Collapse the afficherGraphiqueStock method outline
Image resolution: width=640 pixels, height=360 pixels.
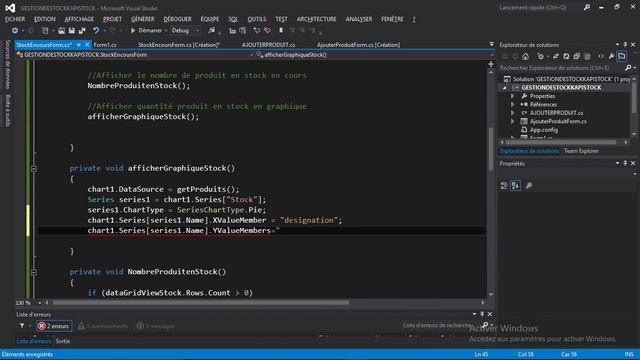pyautogui.click(x=34, y=169)
